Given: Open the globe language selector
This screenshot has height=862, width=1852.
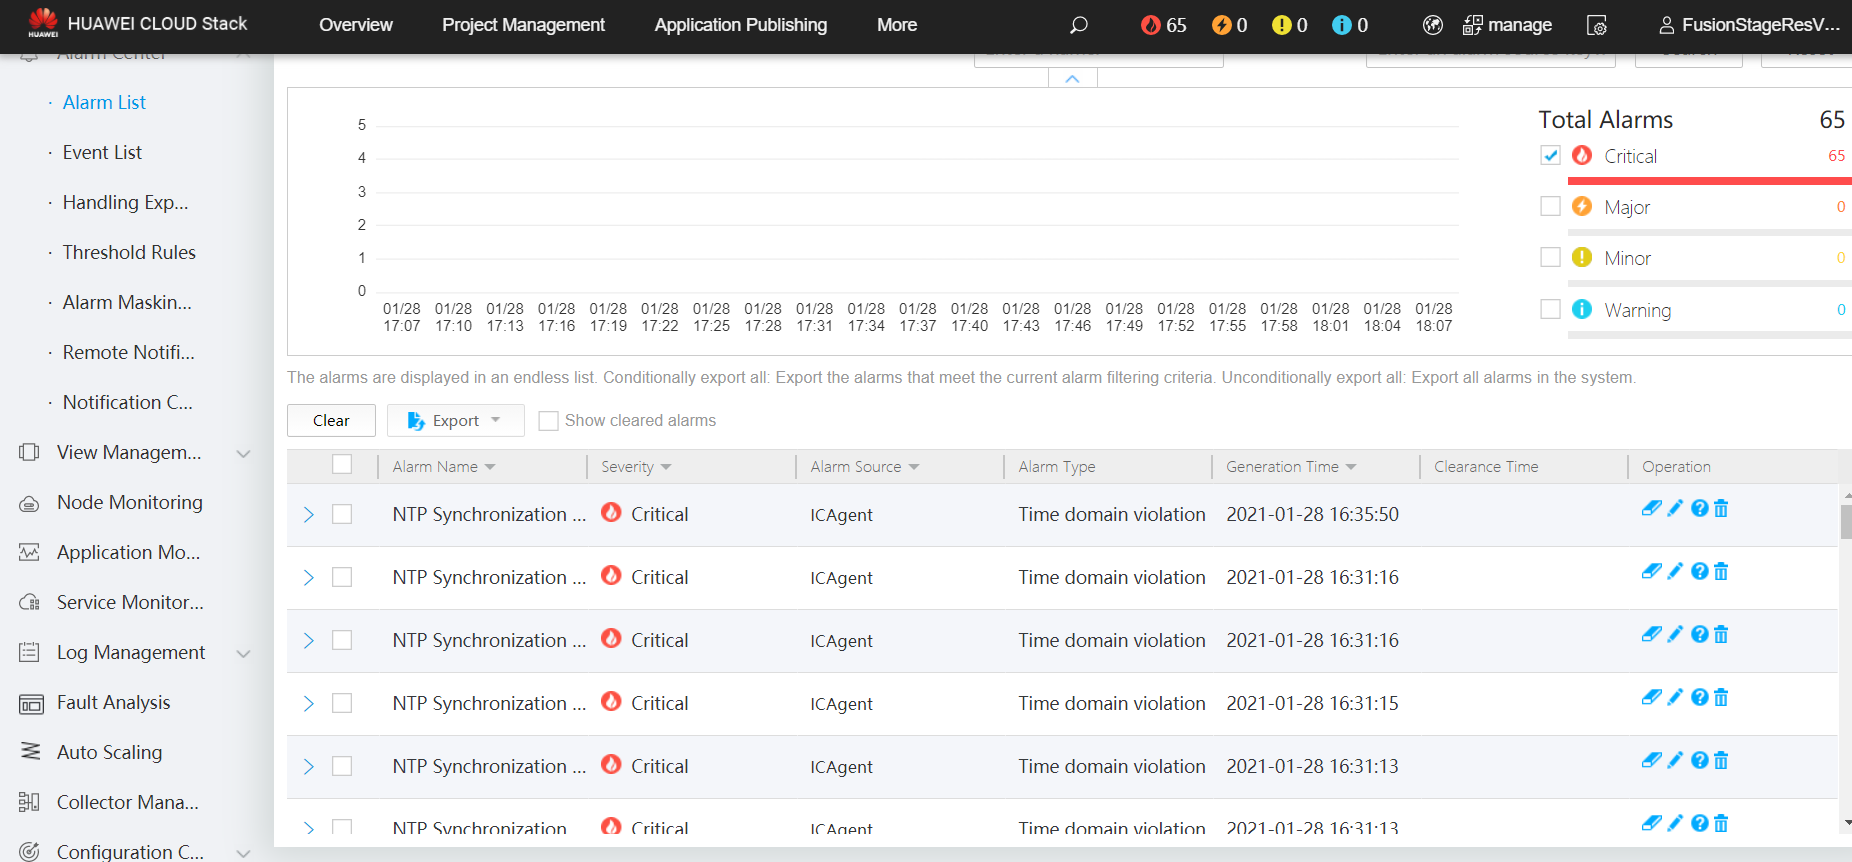Looking at the screenshot, I should (x=1432, y=25).
